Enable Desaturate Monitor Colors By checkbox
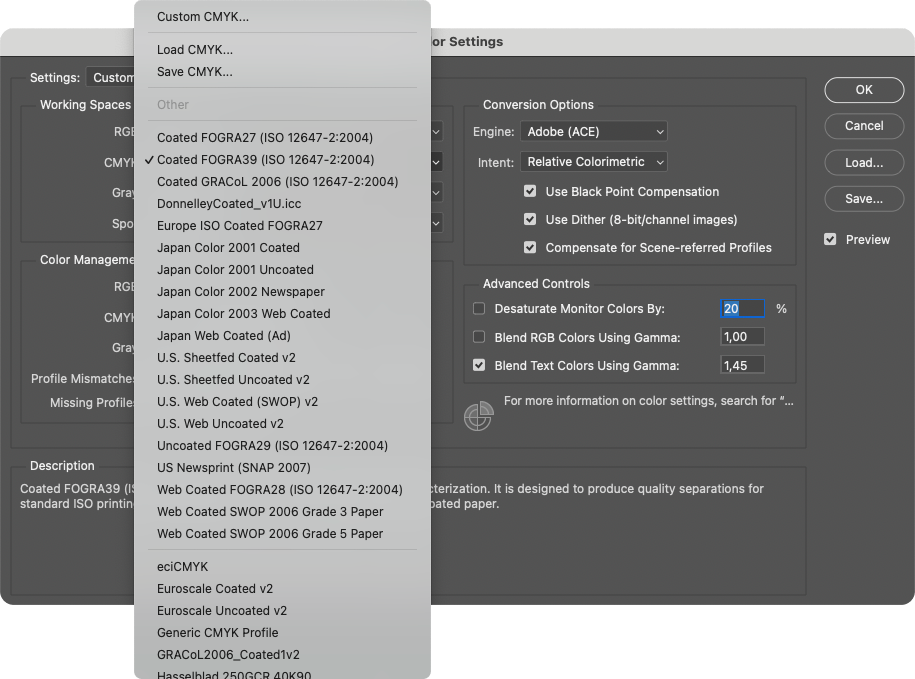The height and width of the screenshot is (679, 915). click(479, 309)
